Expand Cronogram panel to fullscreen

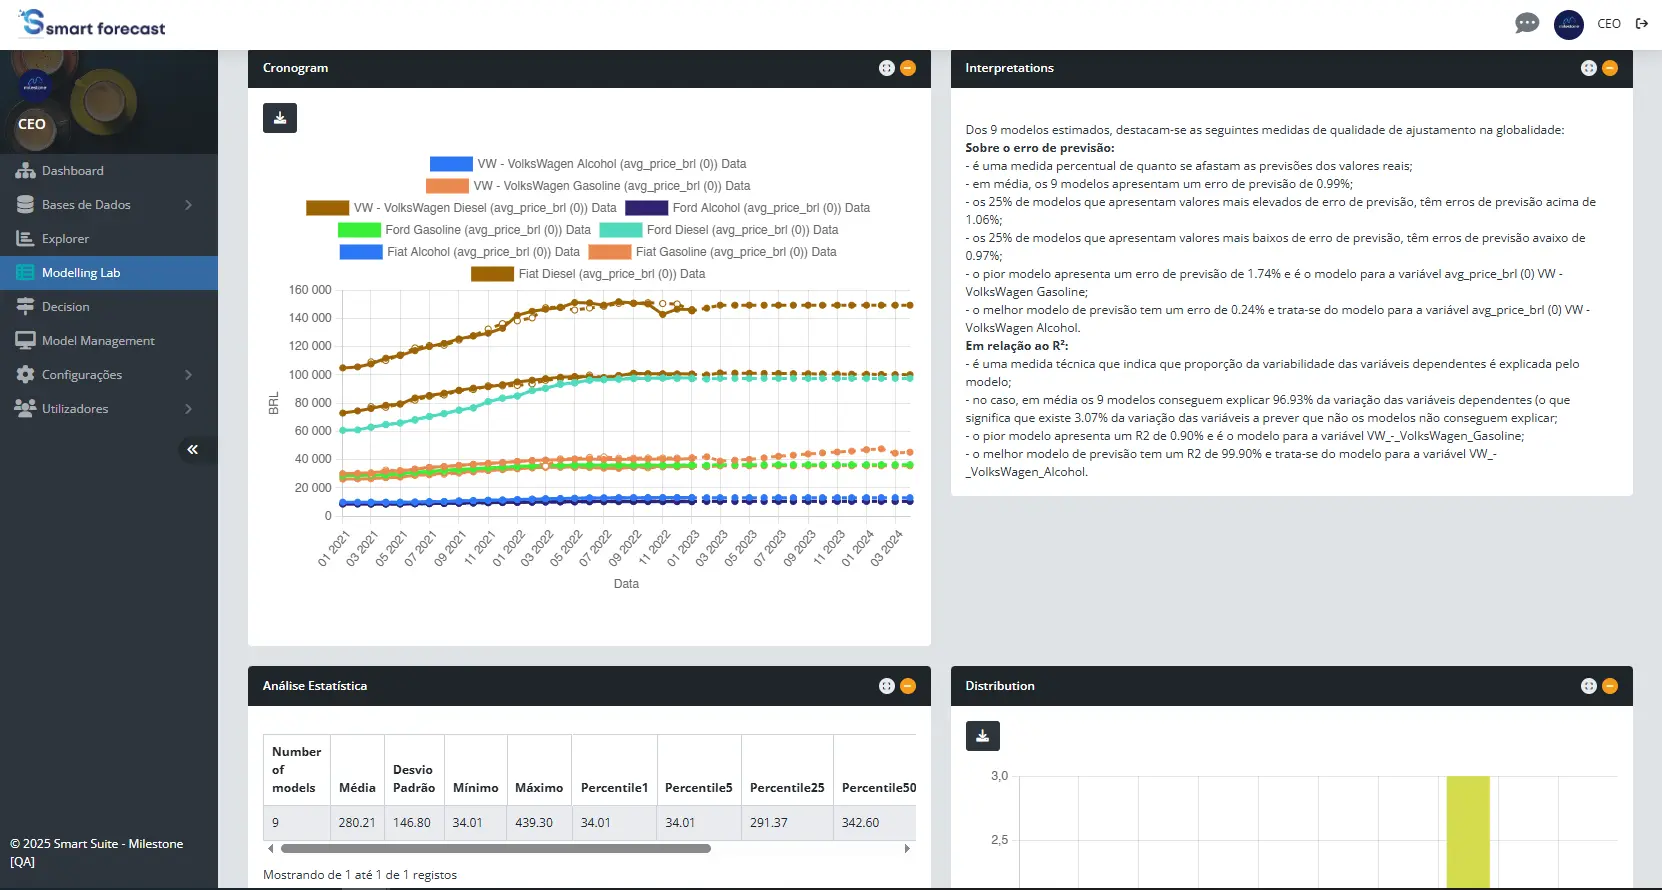(886, 68)
